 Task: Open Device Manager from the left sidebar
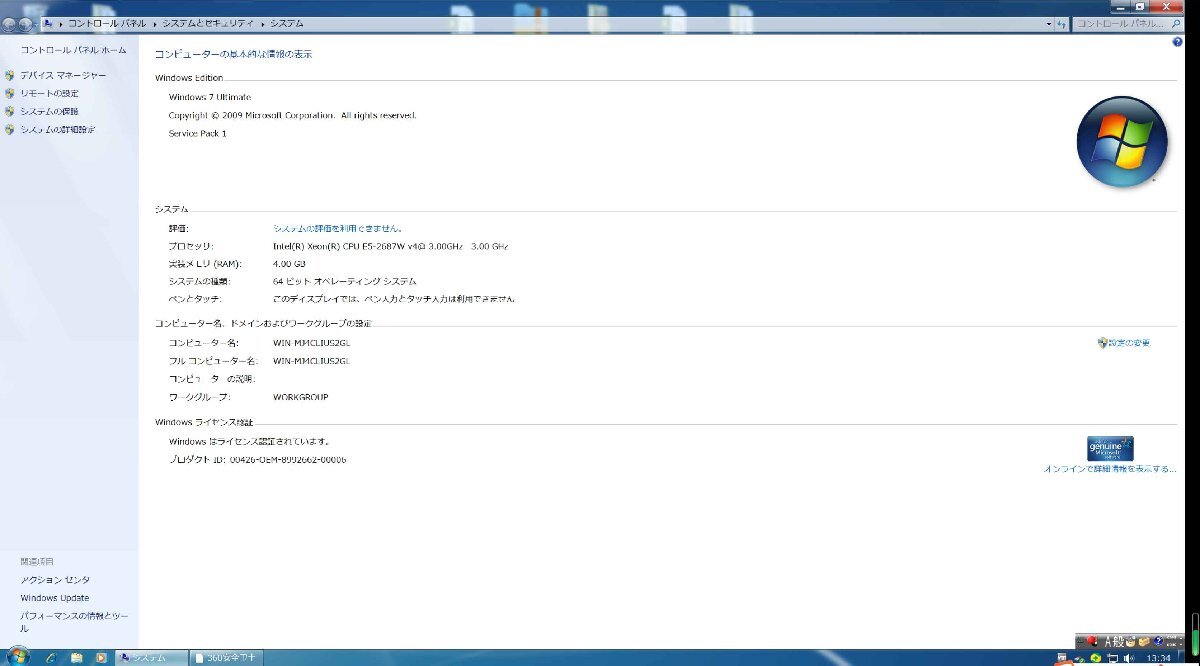[x=63, y=75]
